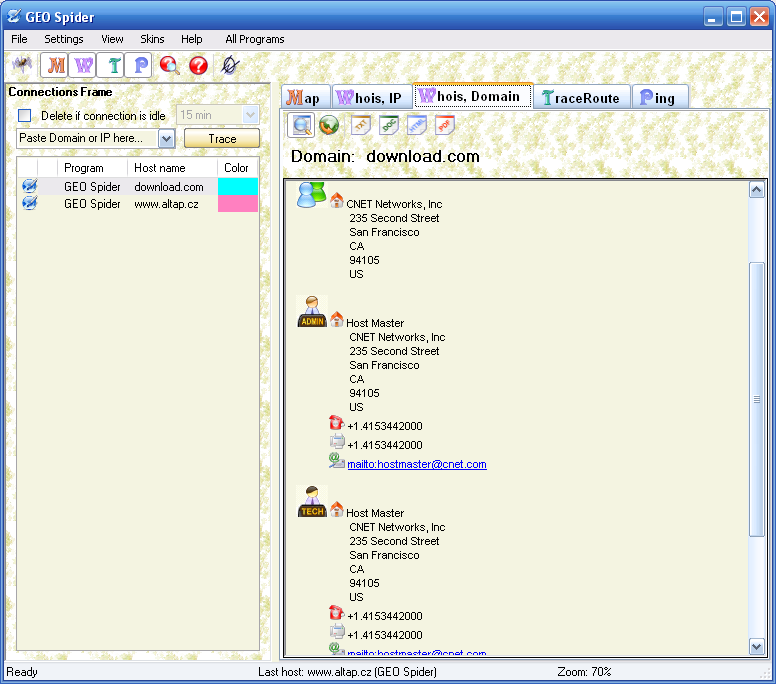Viewport: 776px width, 684px height.
Task: Click the Host name column header
Action: click(x=172, y=168)
